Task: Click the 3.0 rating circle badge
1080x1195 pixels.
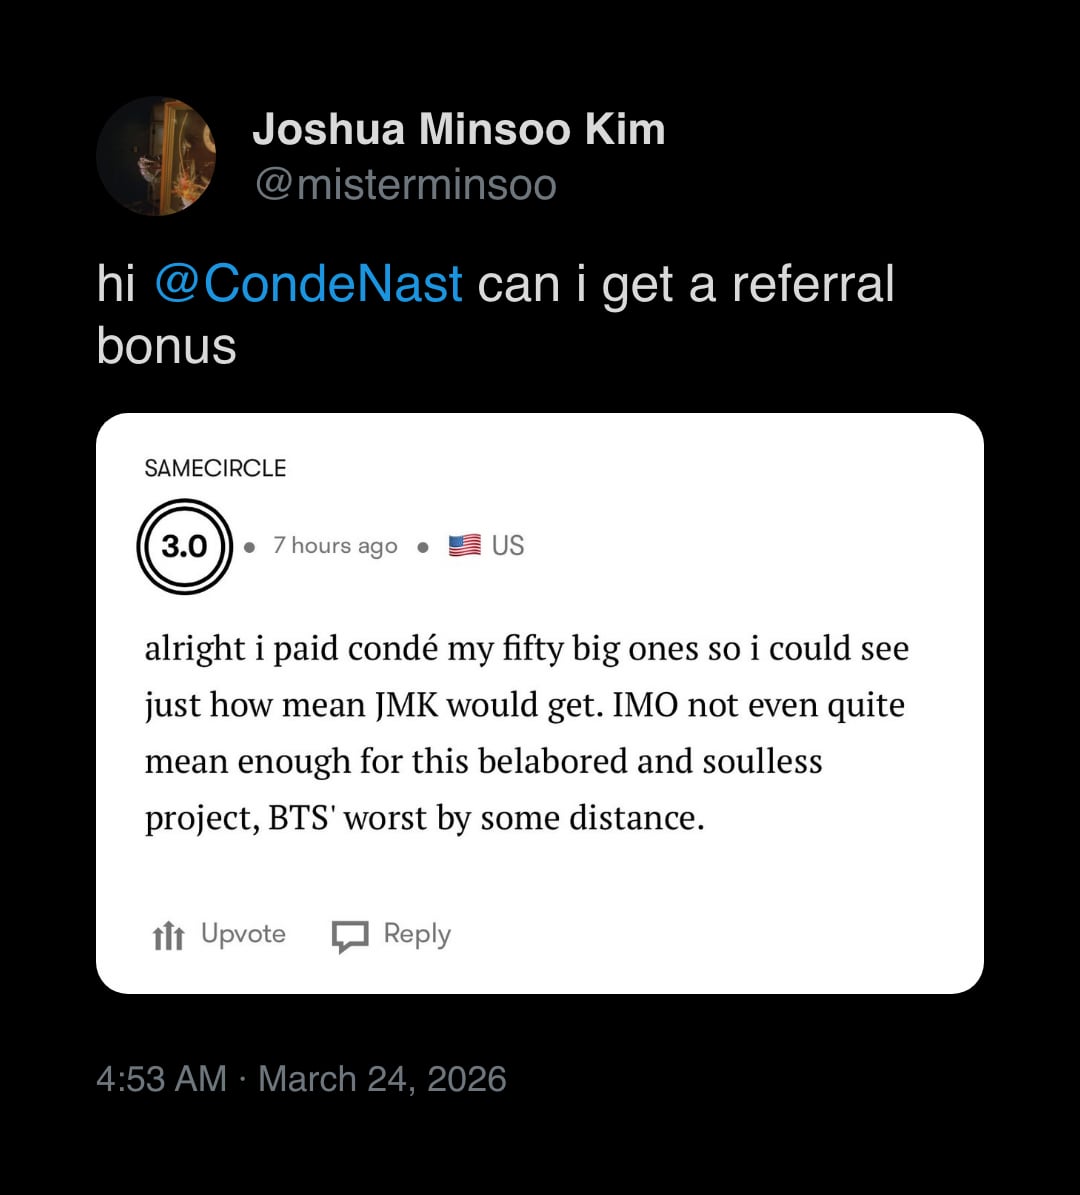Action: tap(184, 546)
